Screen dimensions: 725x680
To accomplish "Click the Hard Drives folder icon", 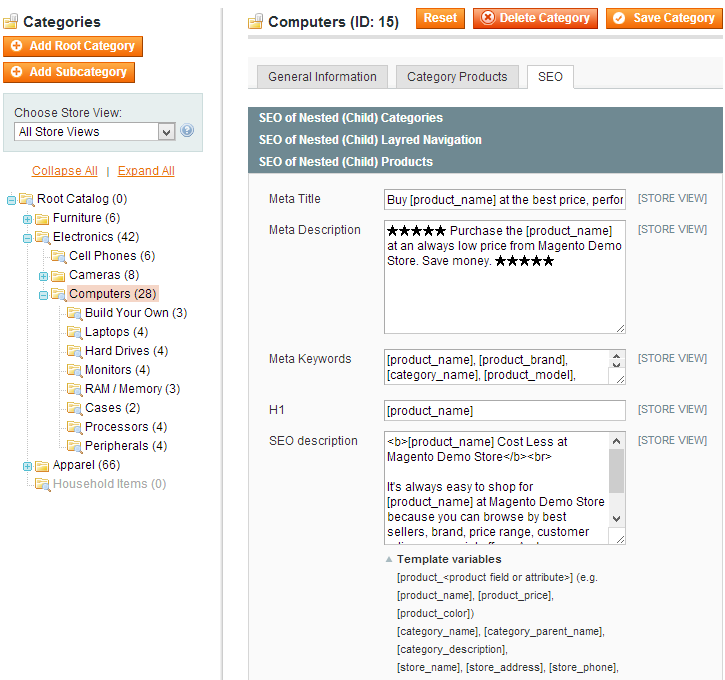I will (x=75, y=351).
